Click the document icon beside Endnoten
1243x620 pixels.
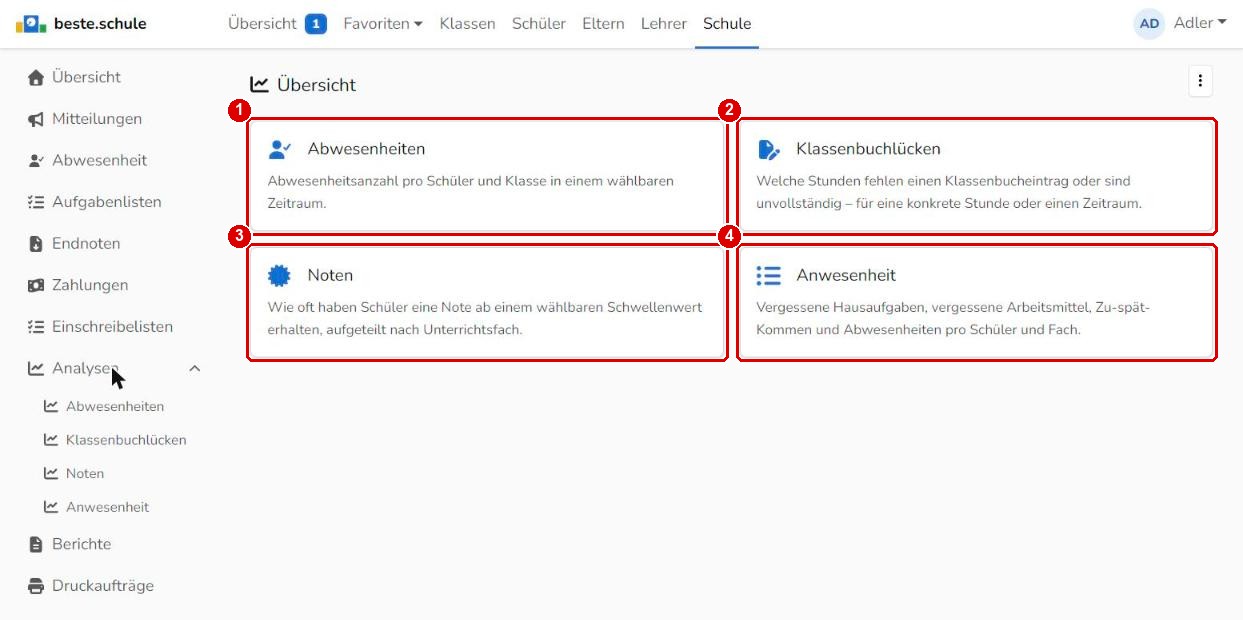click(x=36, y=244)
